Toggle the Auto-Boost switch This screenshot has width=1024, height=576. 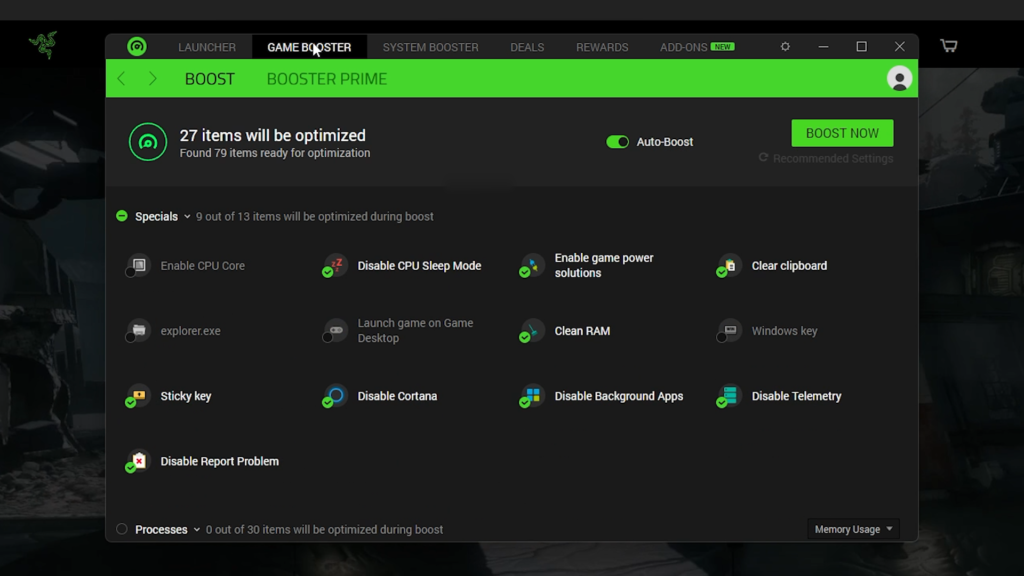click(x=617, y=142)
